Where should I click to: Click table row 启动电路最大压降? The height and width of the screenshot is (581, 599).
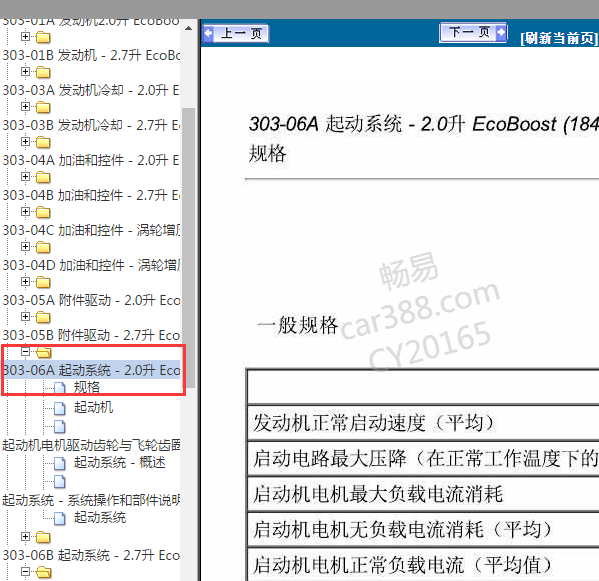[x=423, y=458]
